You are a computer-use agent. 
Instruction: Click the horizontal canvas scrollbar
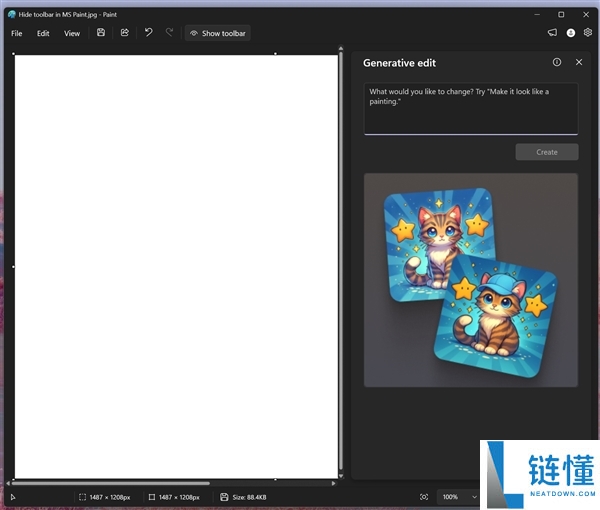coord(111,484)
